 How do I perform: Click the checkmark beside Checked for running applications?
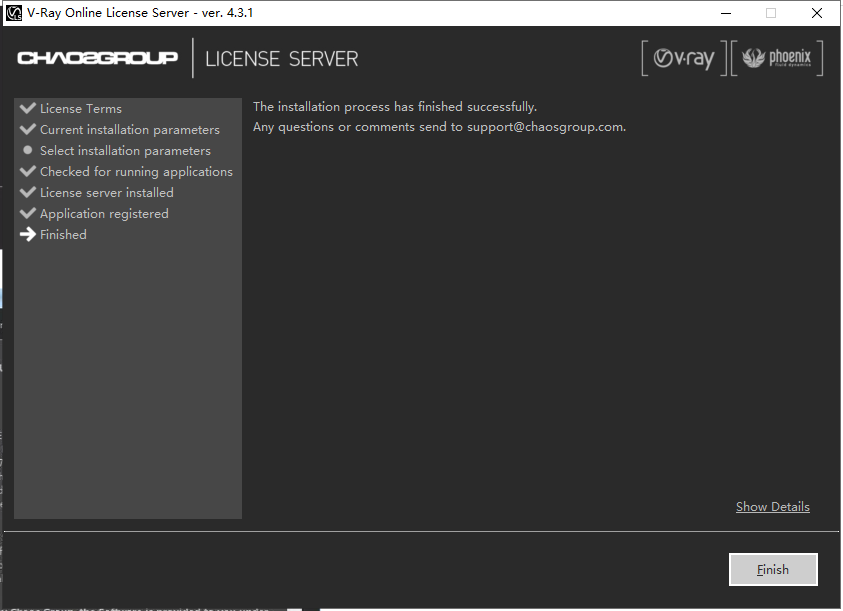coord(27,170)
